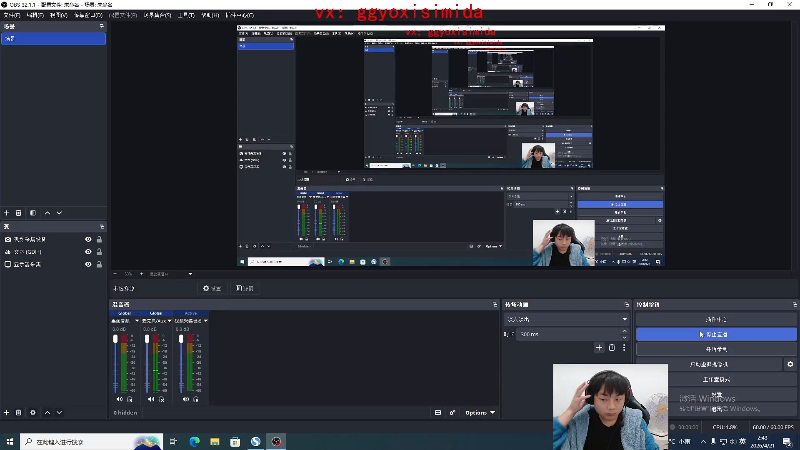800x450 pixels.
Task: Delete the selected source with the trash icon
Action: (18, 412)
